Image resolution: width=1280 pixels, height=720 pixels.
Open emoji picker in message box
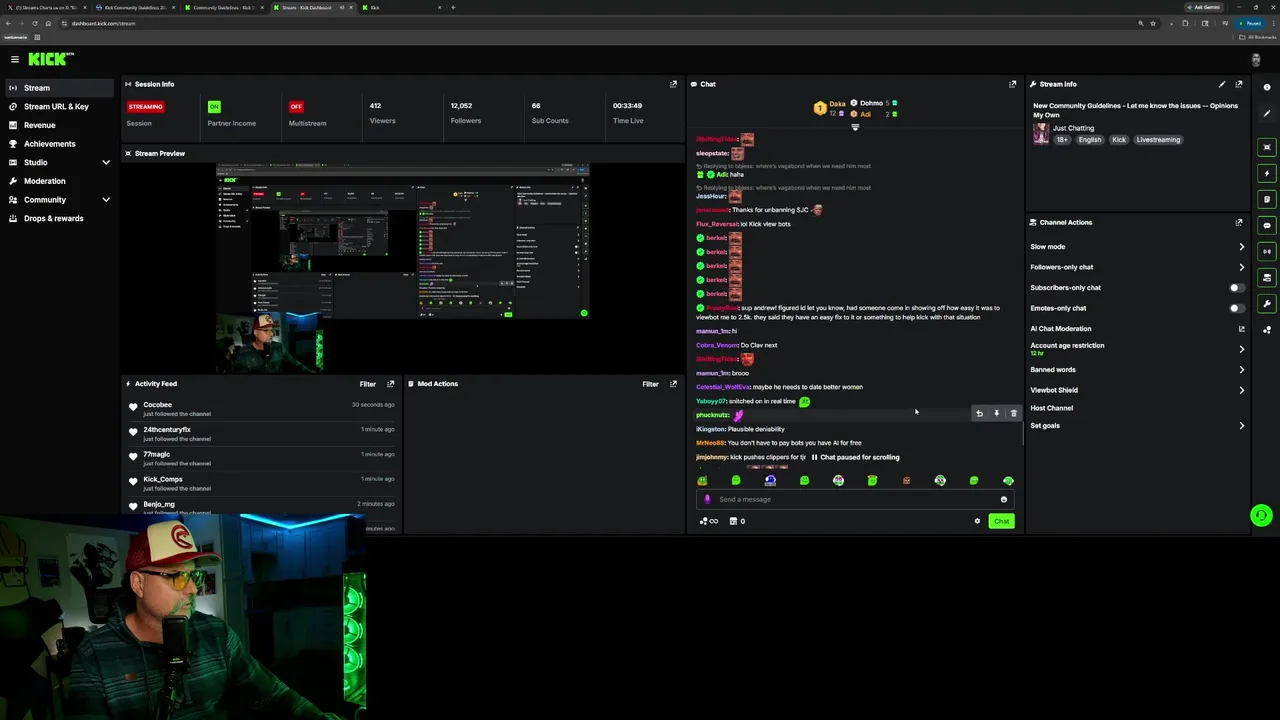tap(1004, 499)
